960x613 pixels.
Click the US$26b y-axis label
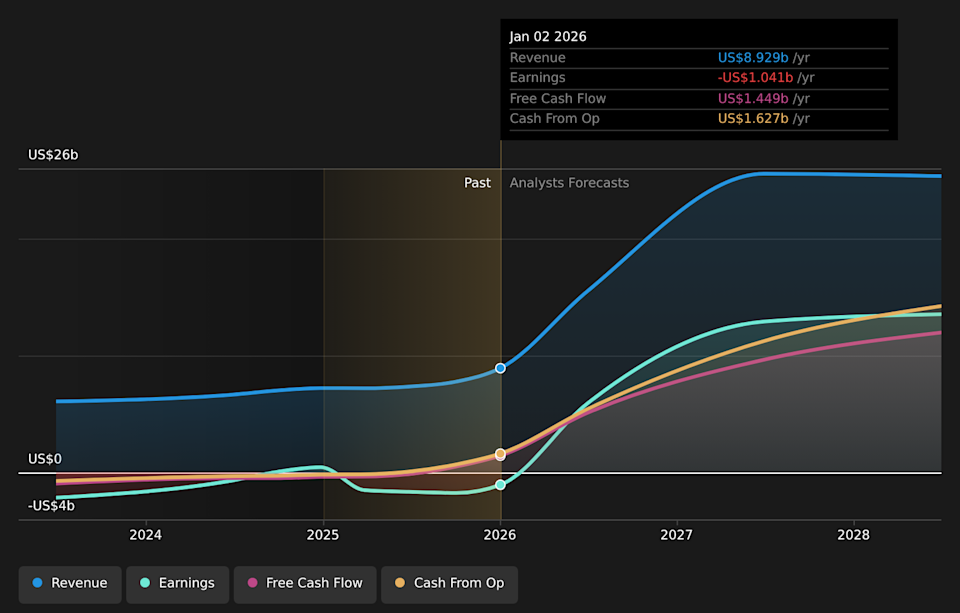coord(53,155)
